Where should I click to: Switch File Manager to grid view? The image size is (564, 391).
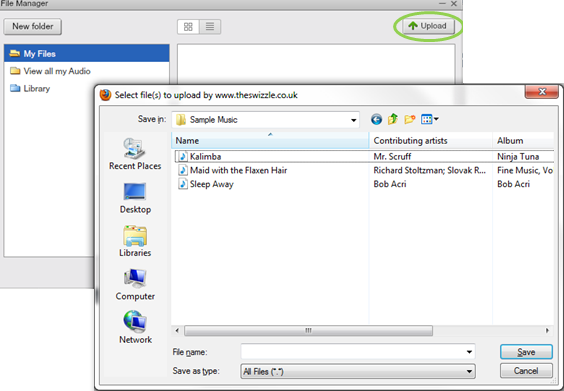[188, 27]
